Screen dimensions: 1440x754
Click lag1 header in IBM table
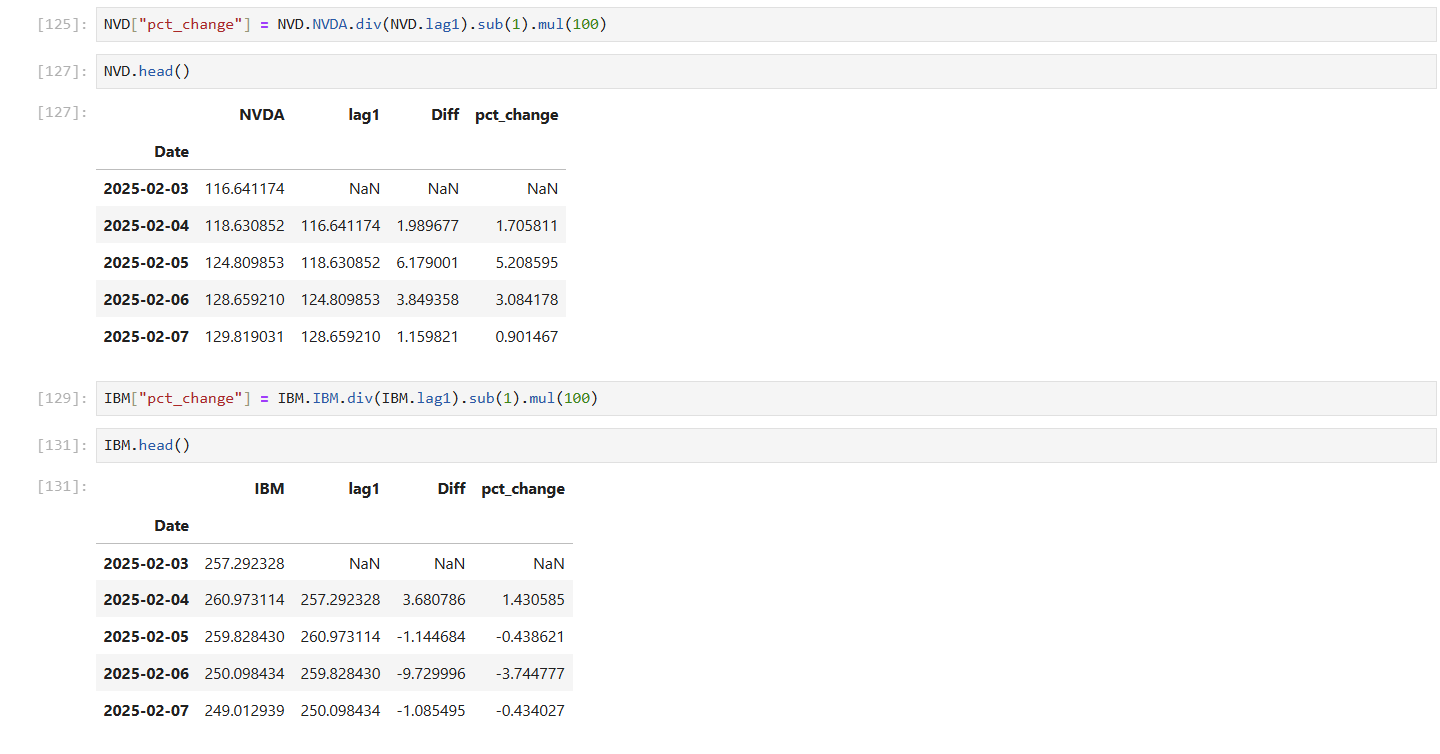tap(364, 489)
